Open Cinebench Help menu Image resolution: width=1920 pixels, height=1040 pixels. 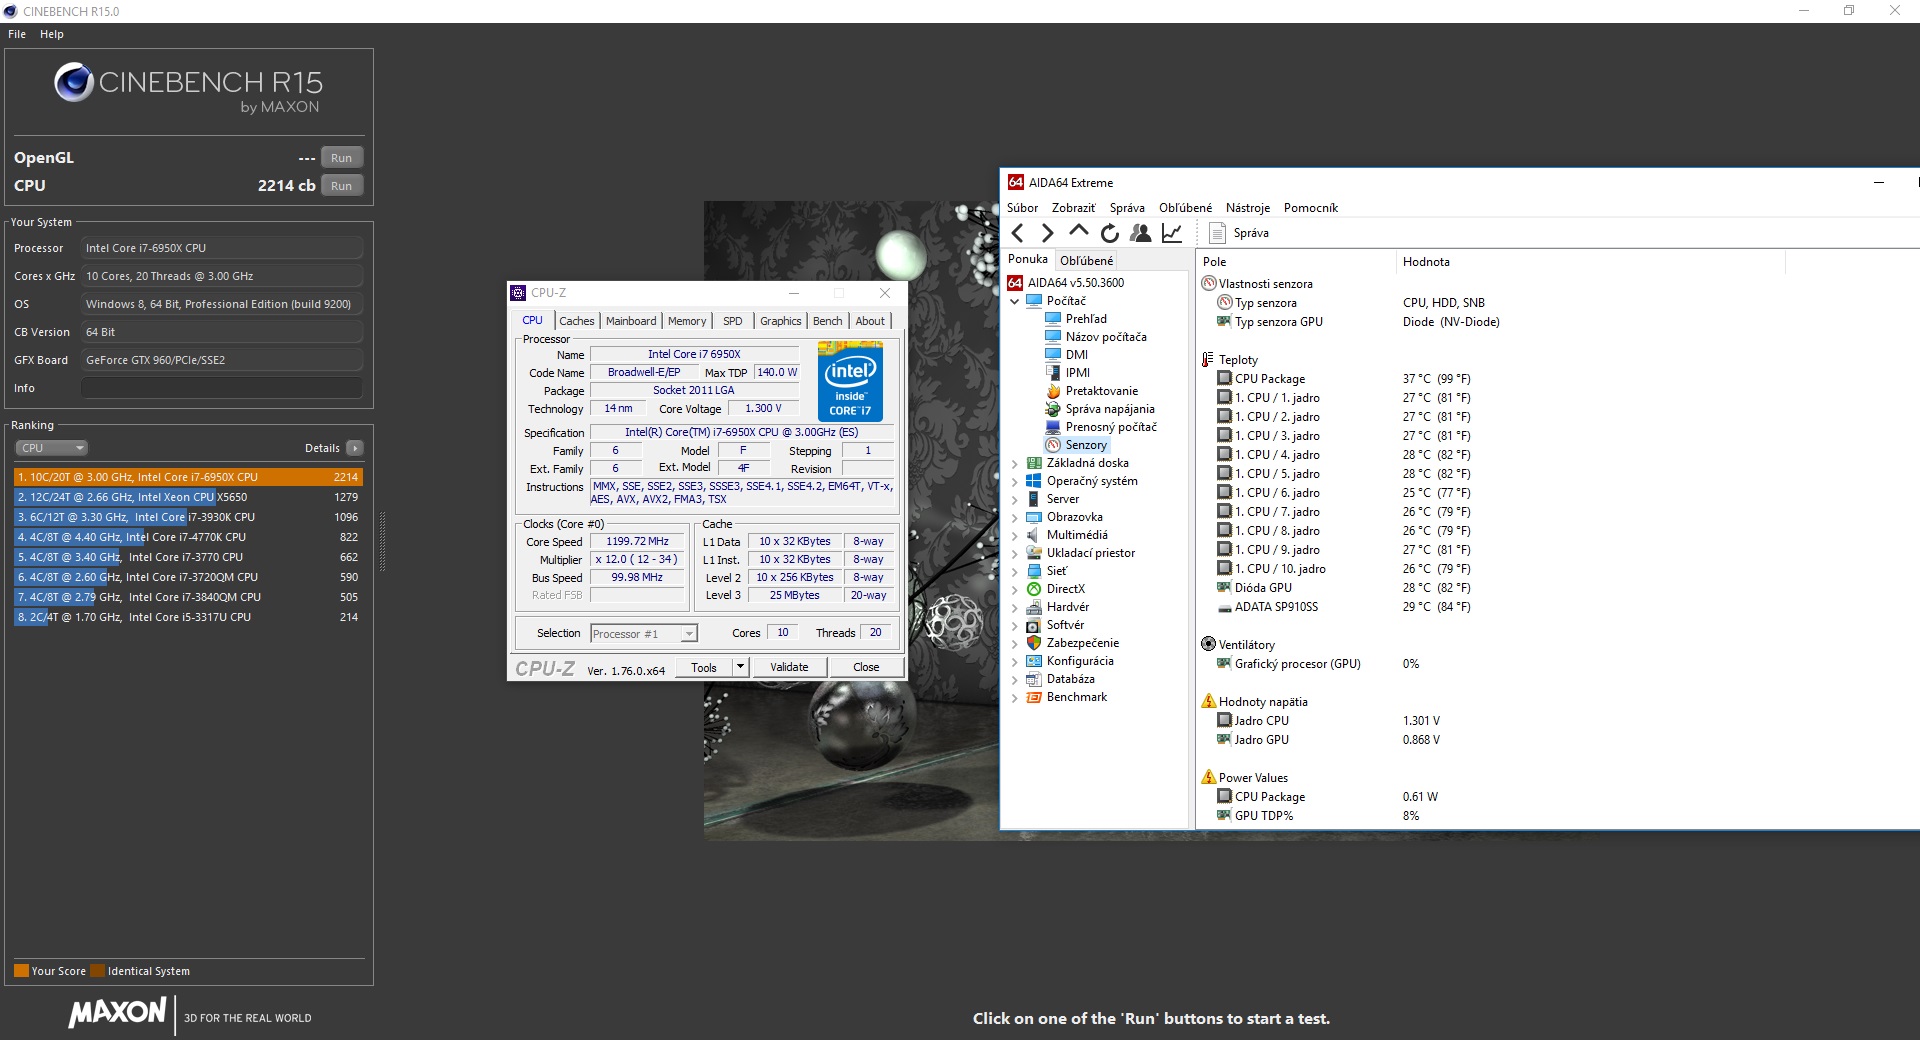point(52,34)
